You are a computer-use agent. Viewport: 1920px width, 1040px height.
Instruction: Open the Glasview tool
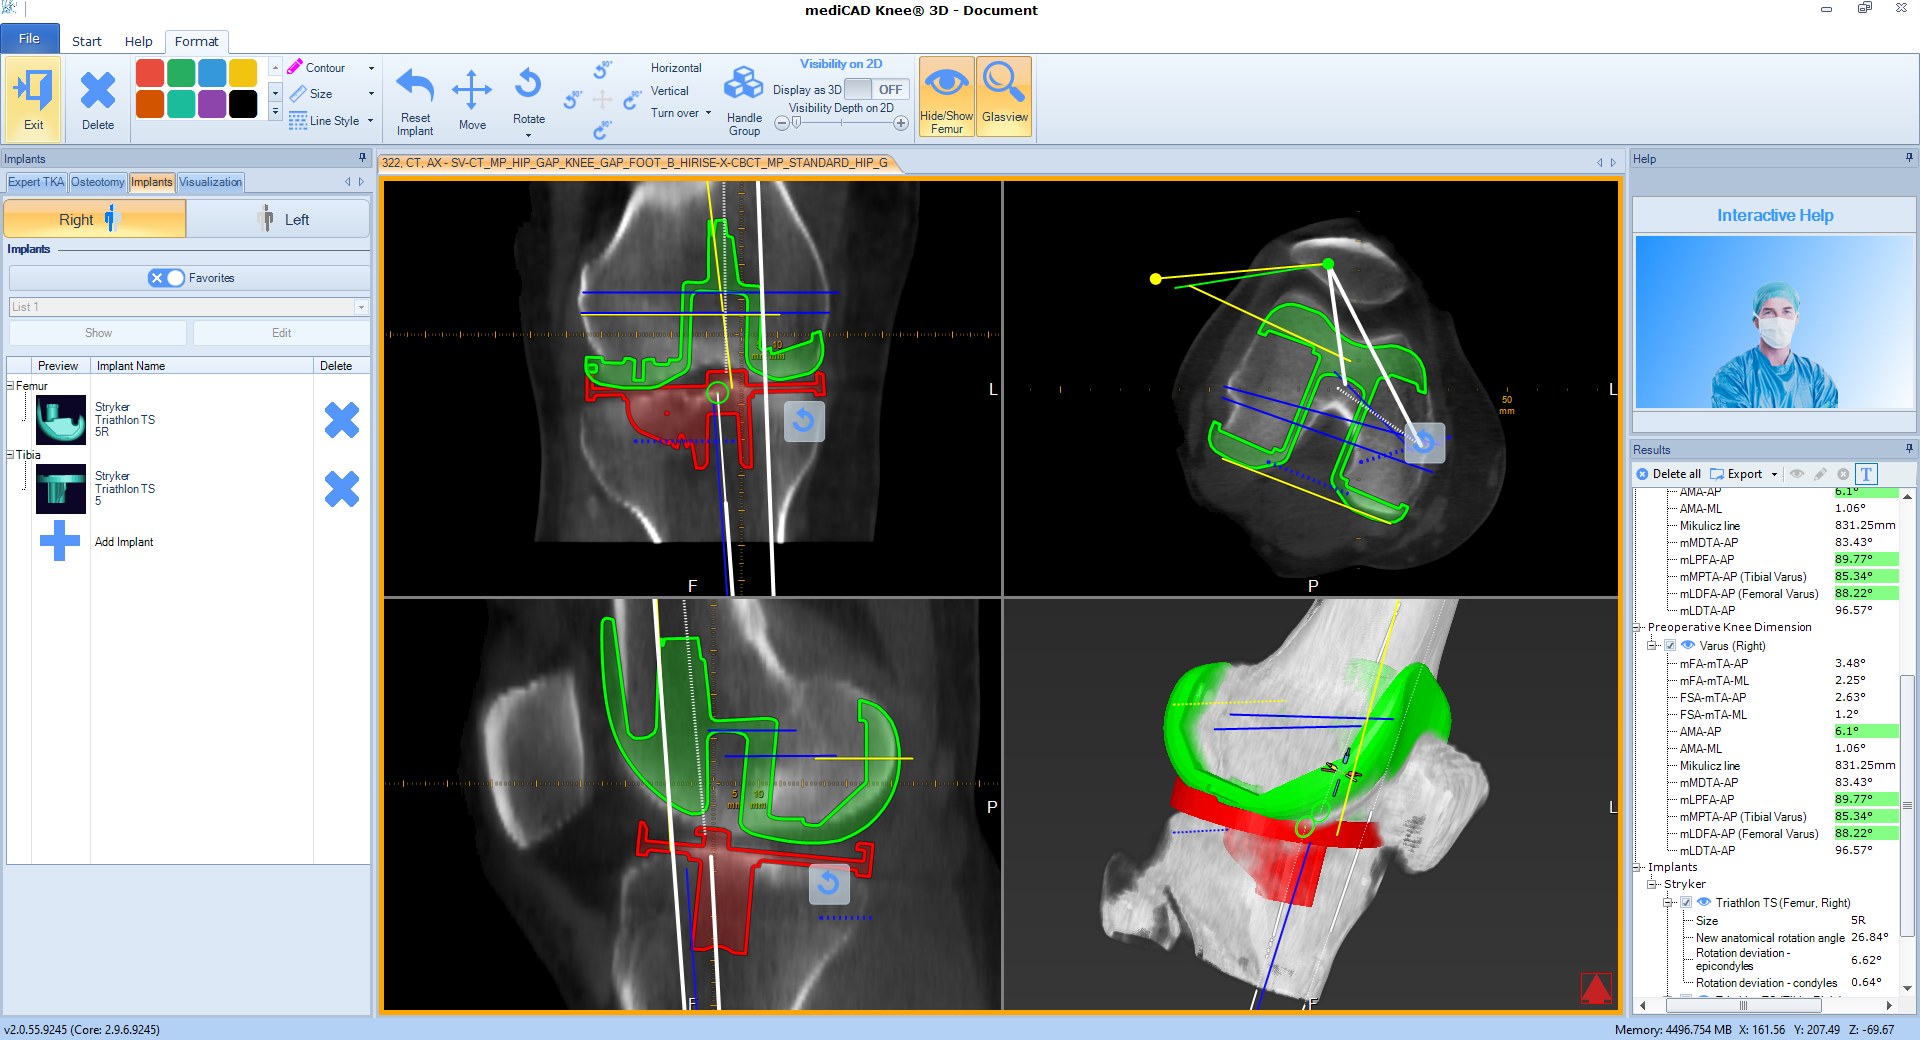1004,95
